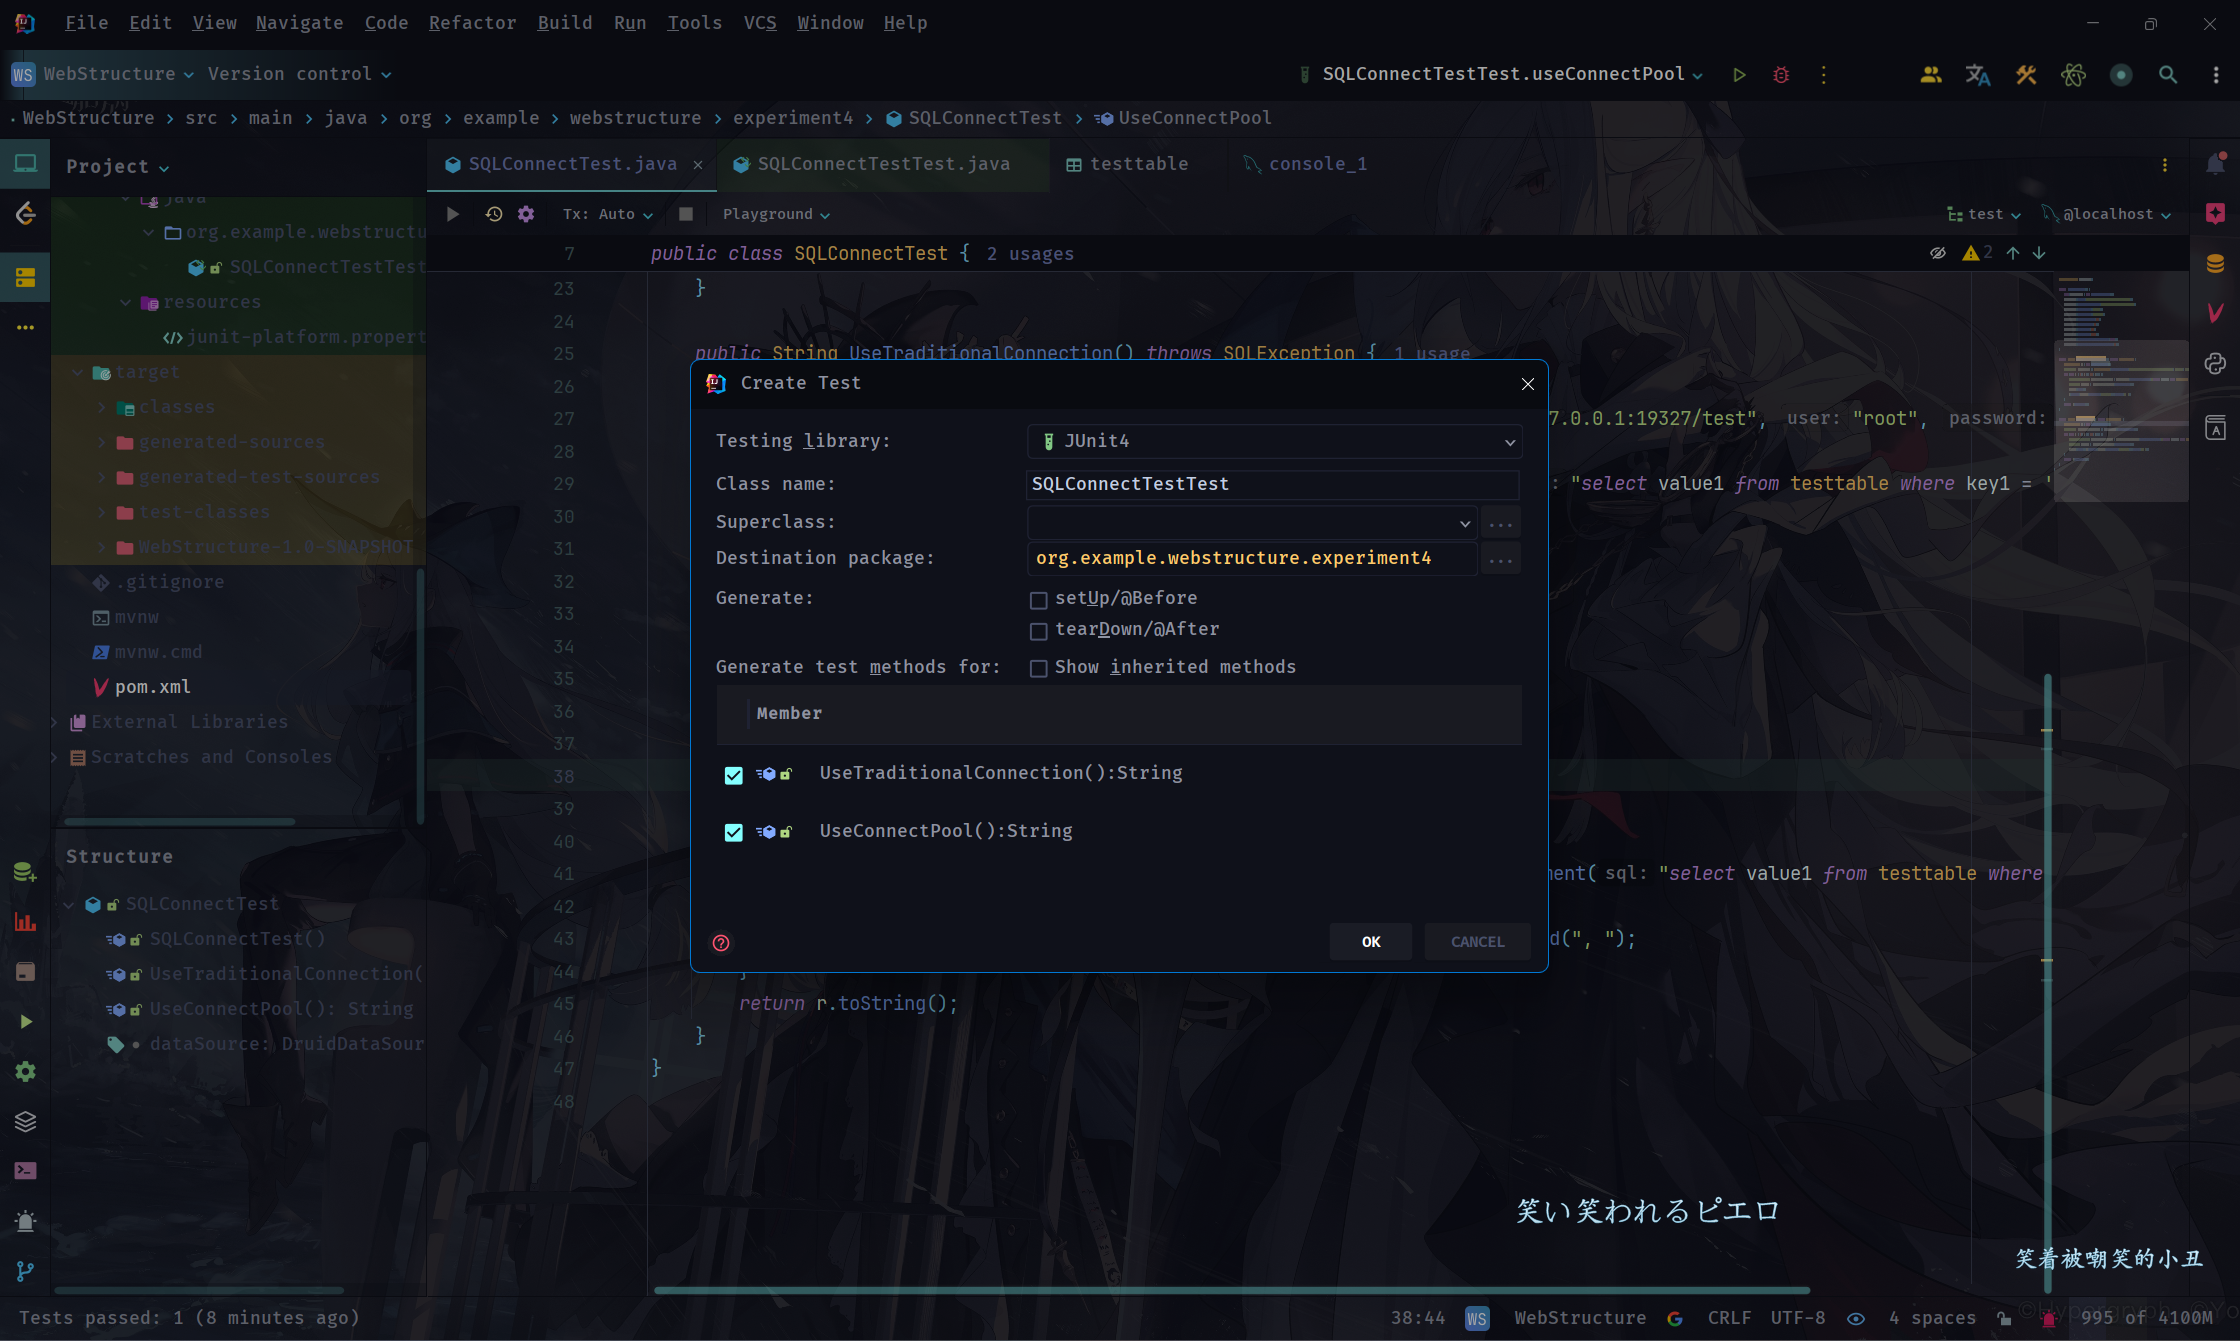Click the memory indicator 995 of 4100M
The width and height of the screenshot is (2240, 1341).
2146,1318
